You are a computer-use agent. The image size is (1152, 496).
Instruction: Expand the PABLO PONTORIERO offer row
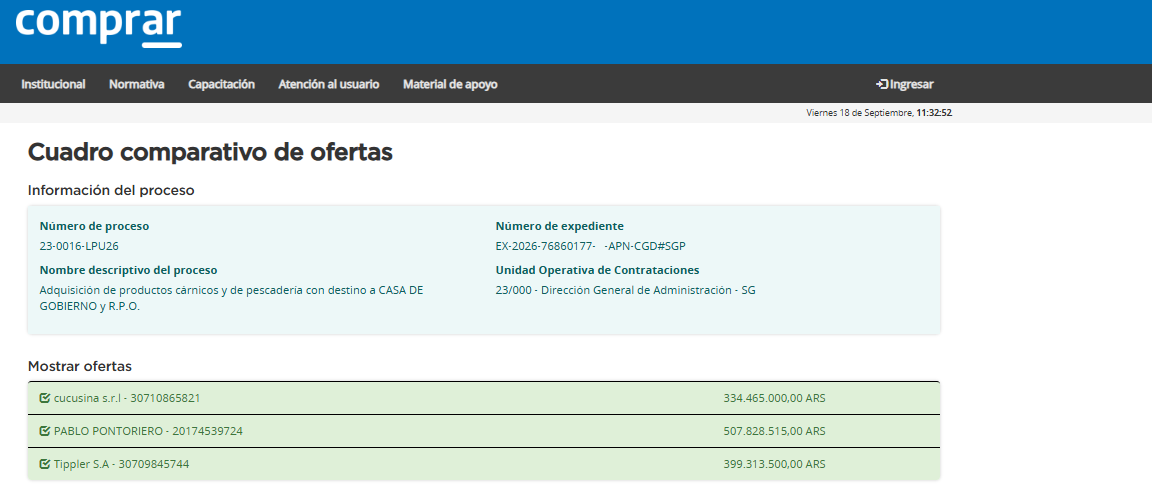(x=483, y=431)
